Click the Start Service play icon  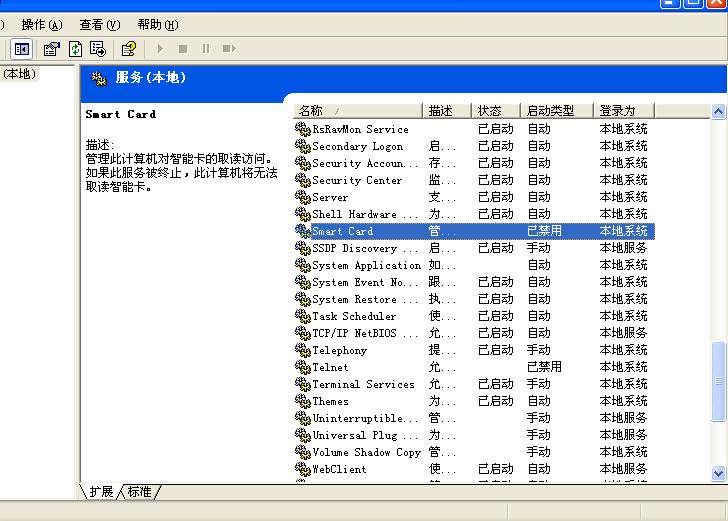(160, 48)
